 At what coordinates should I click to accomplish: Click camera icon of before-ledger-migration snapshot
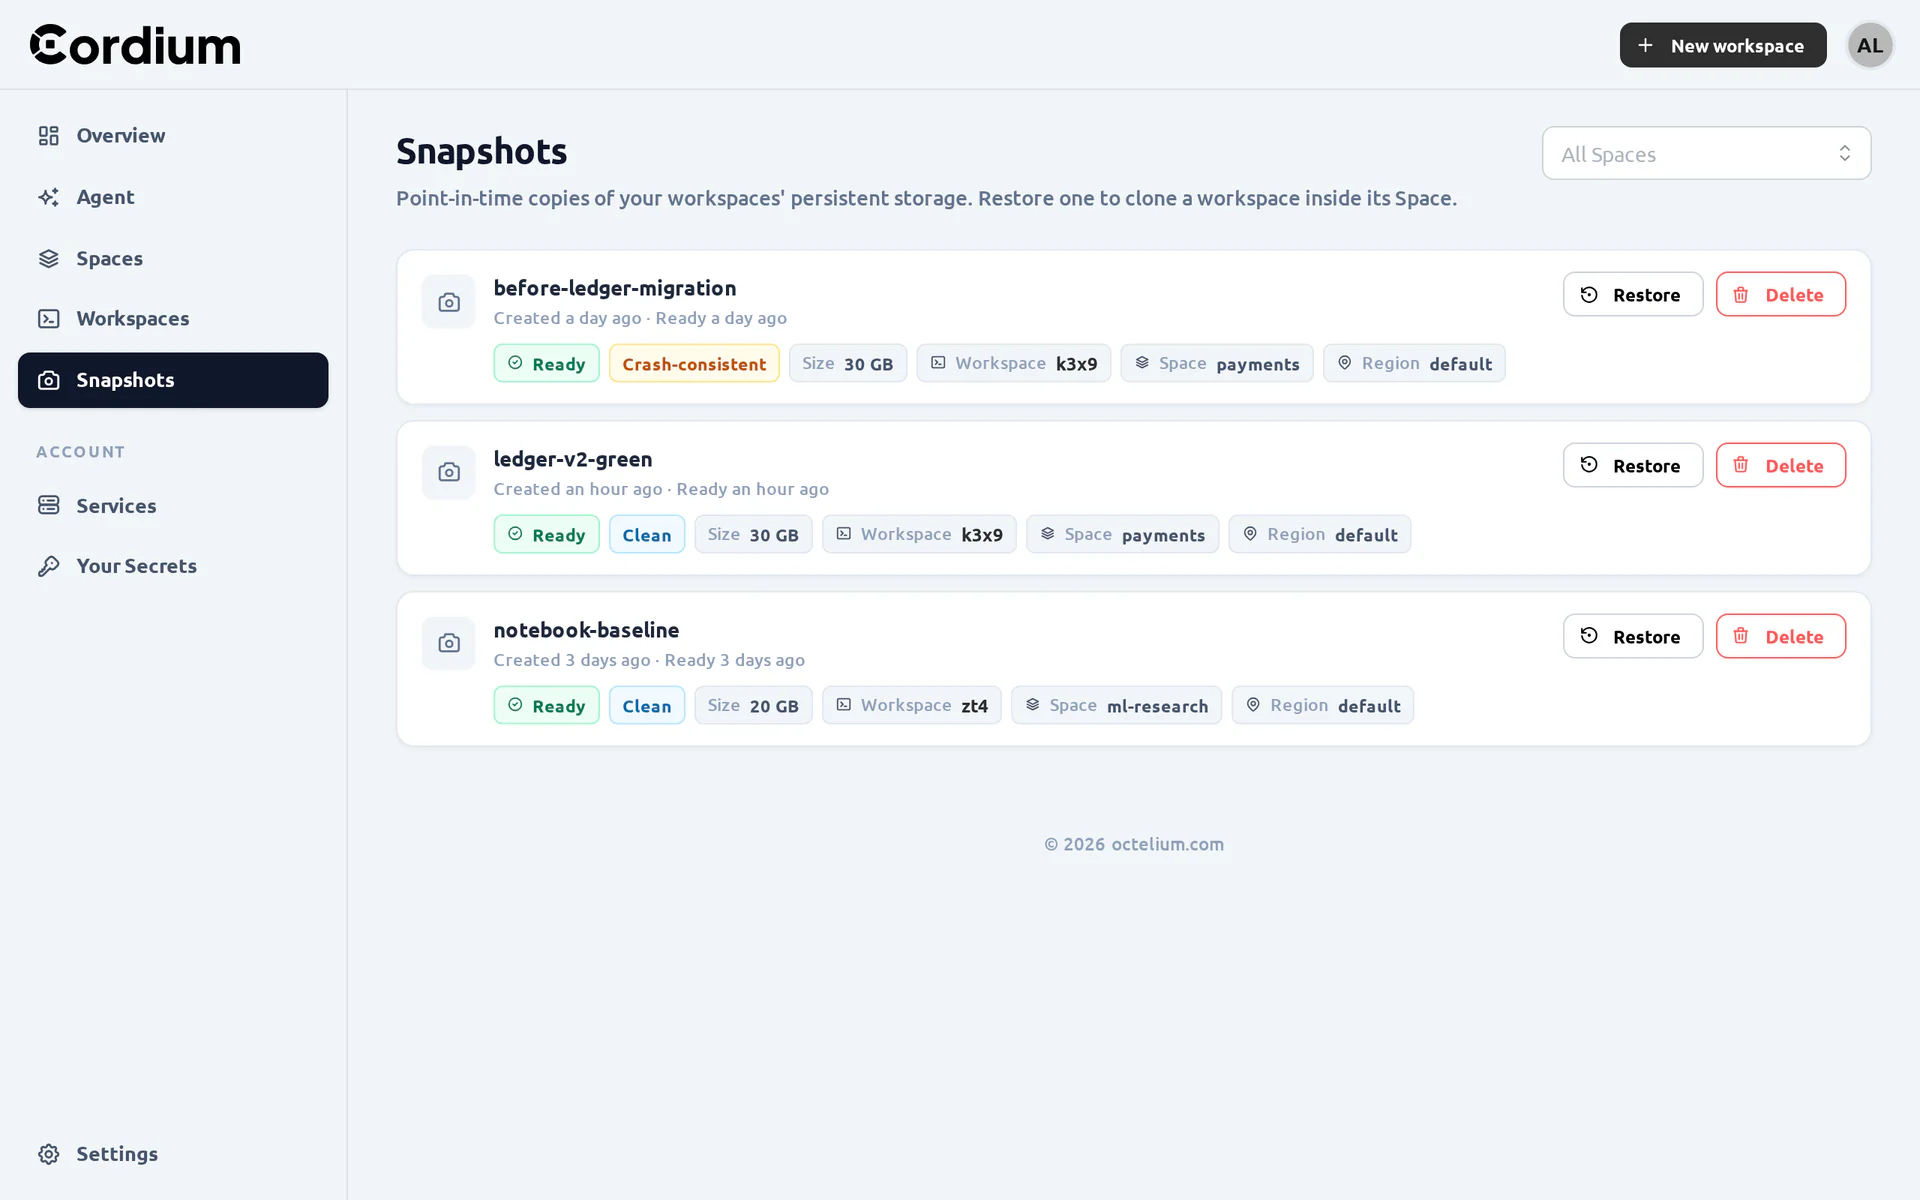click(449, 301)
